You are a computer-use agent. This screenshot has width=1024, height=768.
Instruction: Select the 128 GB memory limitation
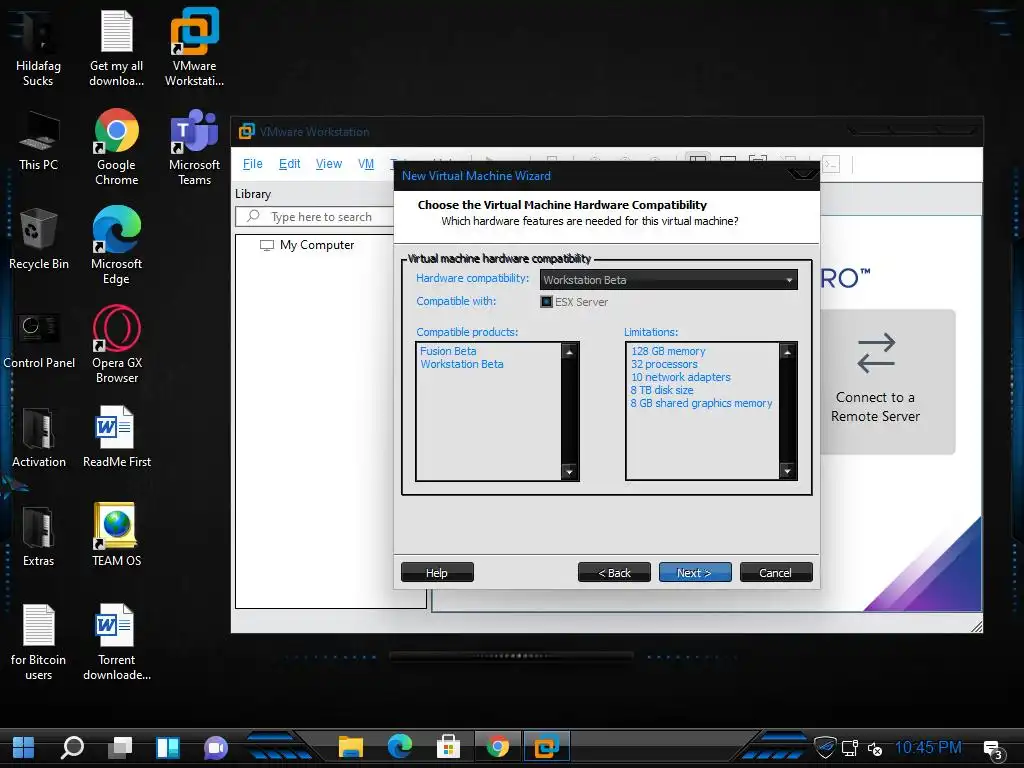click(x=668, y=351)
